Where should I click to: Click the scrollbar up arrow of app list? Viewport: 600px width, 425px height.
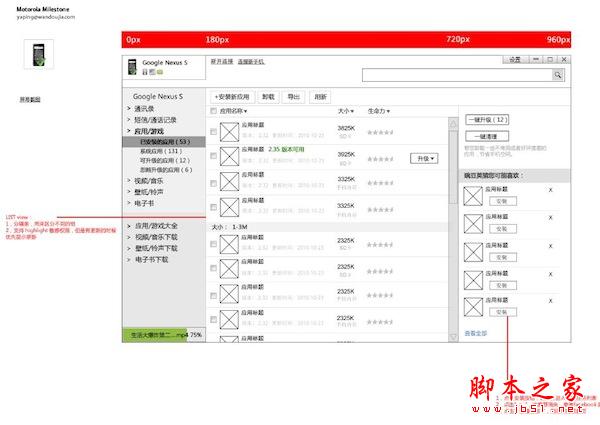453,124
